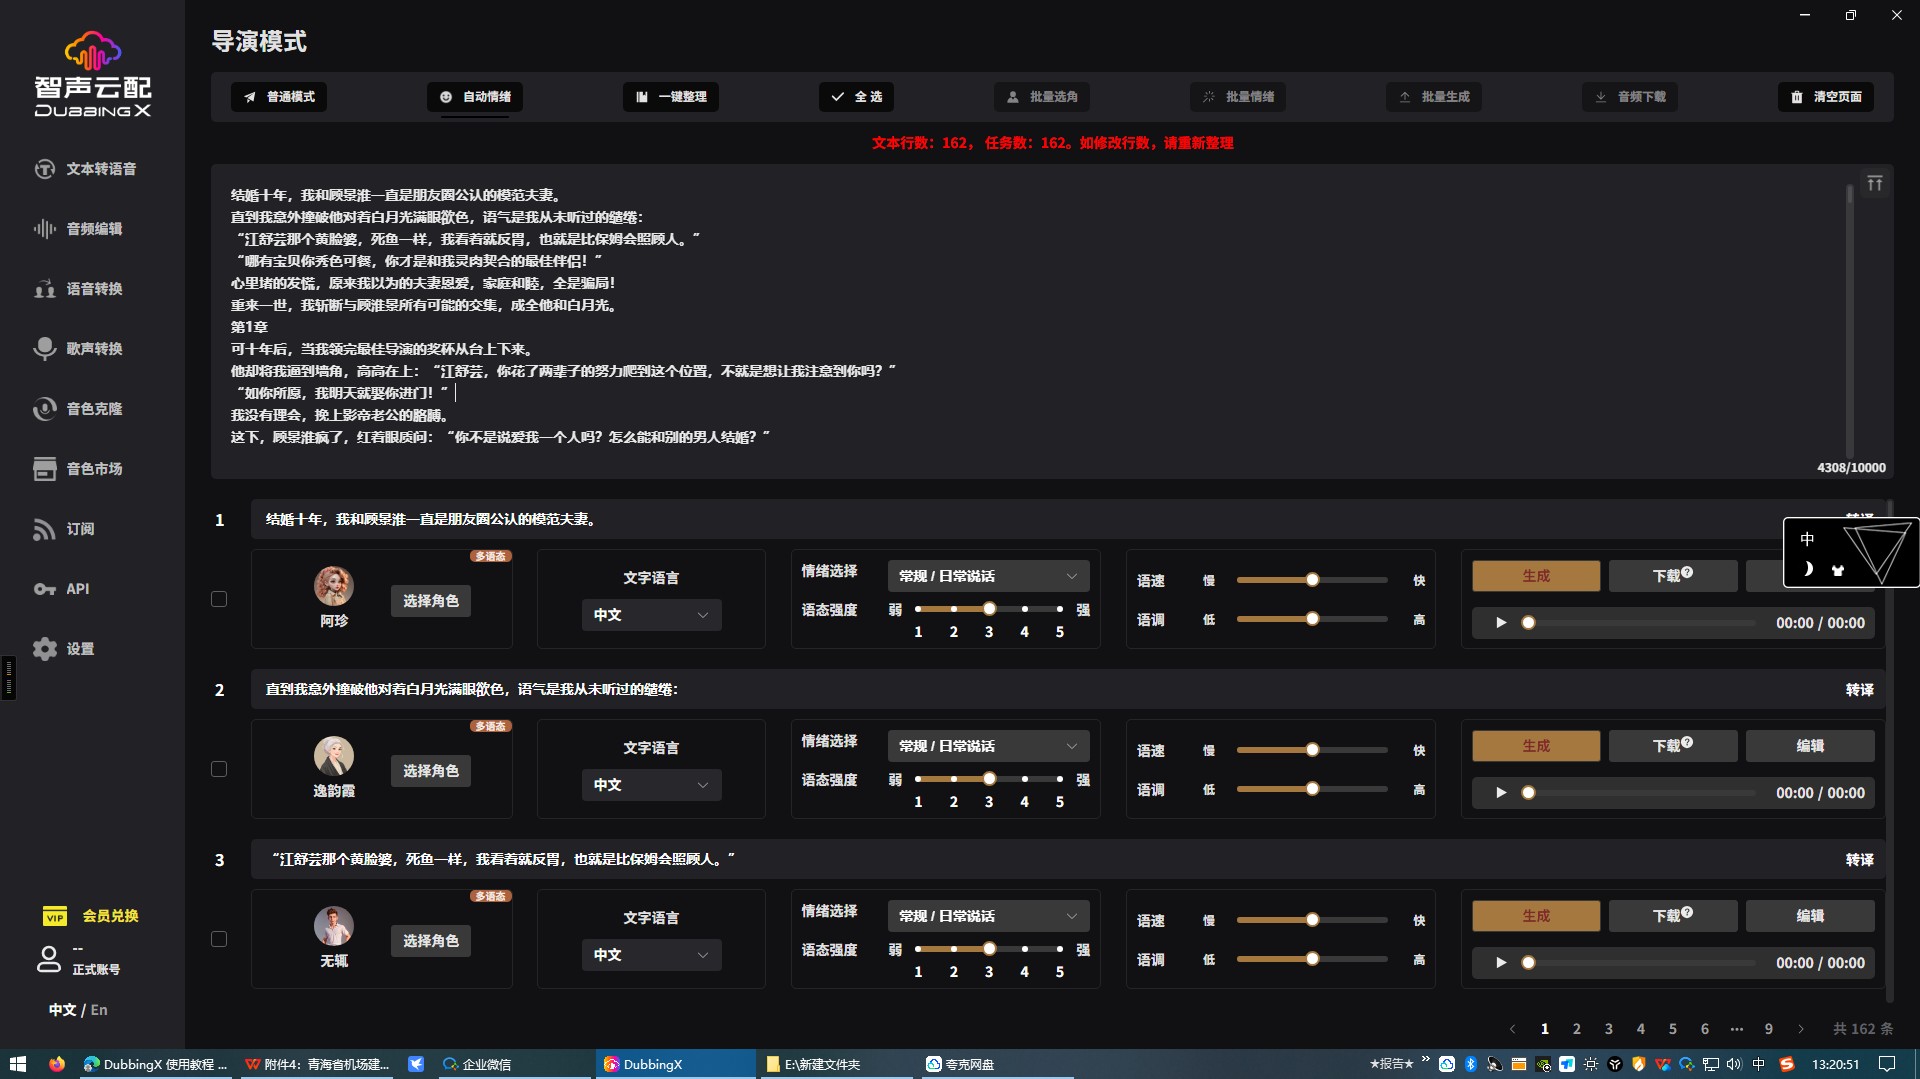Image resolution: width=1920 pixels, height=1079 pixels.
Task: Tick the checkbox for row 2
Action: point(219,769)
